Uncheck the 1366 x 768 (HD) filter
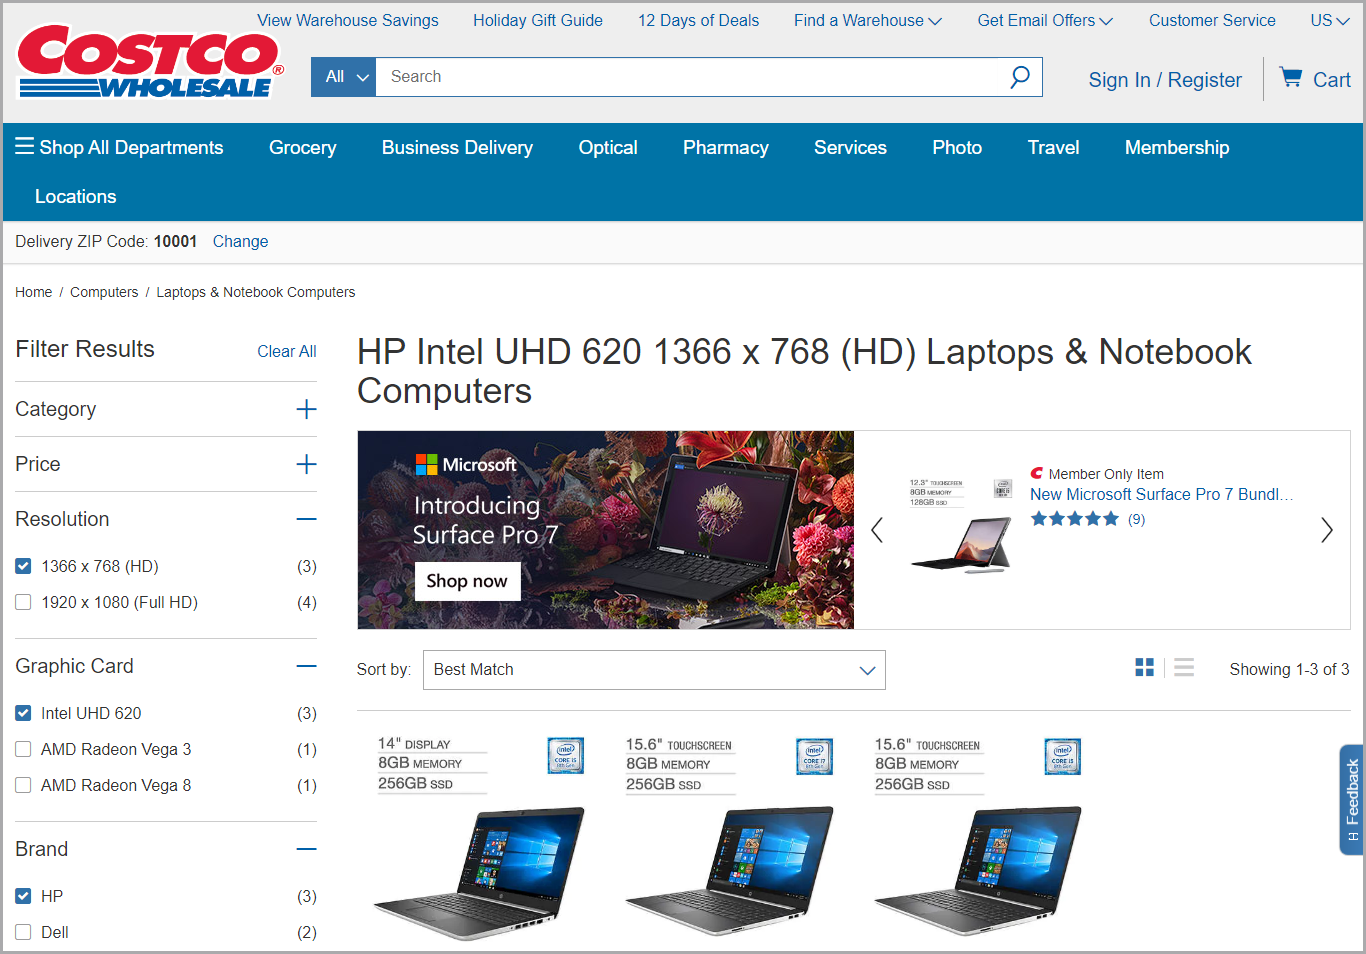The height and width of the screenshot is (954, 1366). tap(24, 567)
